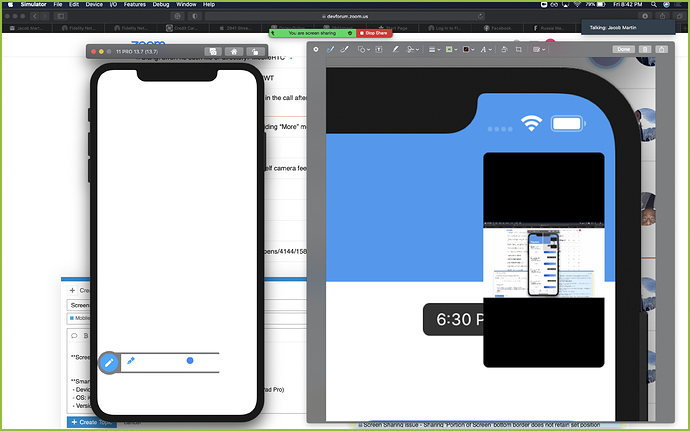Open the line Shape Style dropdown
This screenshot has height=431, width=690.
(x=434, y=49)
